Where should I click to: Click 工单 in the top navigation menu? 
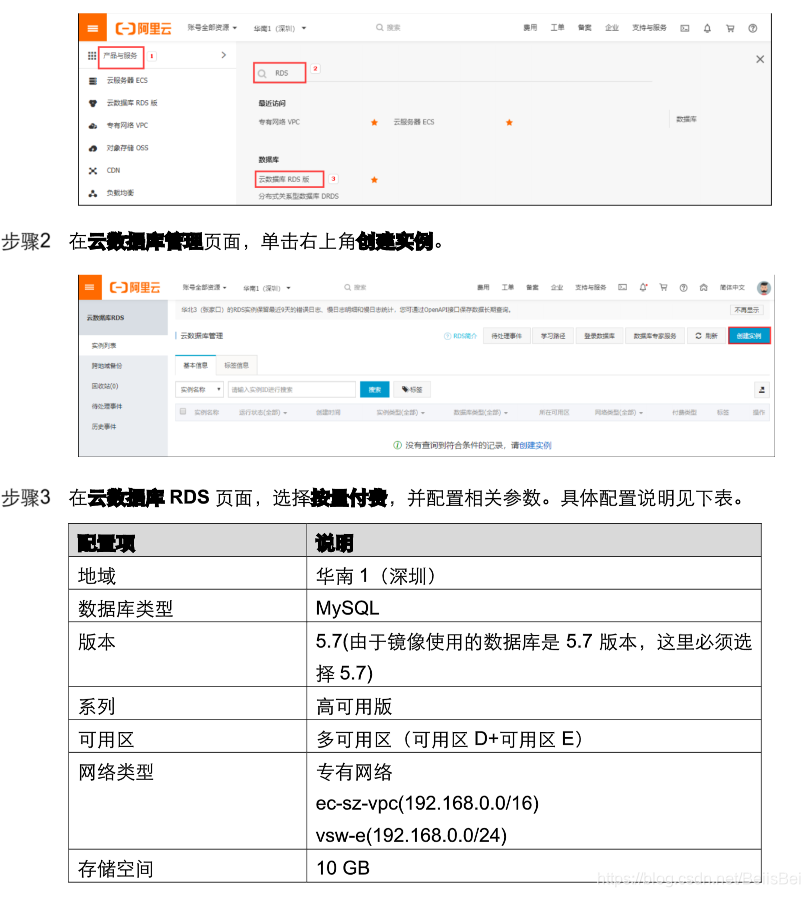pyautogui.click(x=557, y=27)
